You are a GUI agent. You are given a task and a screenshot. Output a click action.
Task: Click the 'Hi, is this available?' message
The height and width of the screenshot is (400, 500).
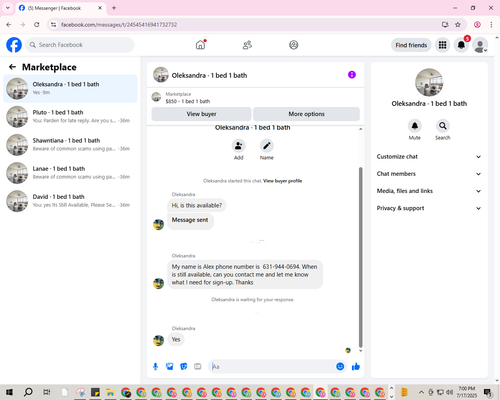pos(197,205)
